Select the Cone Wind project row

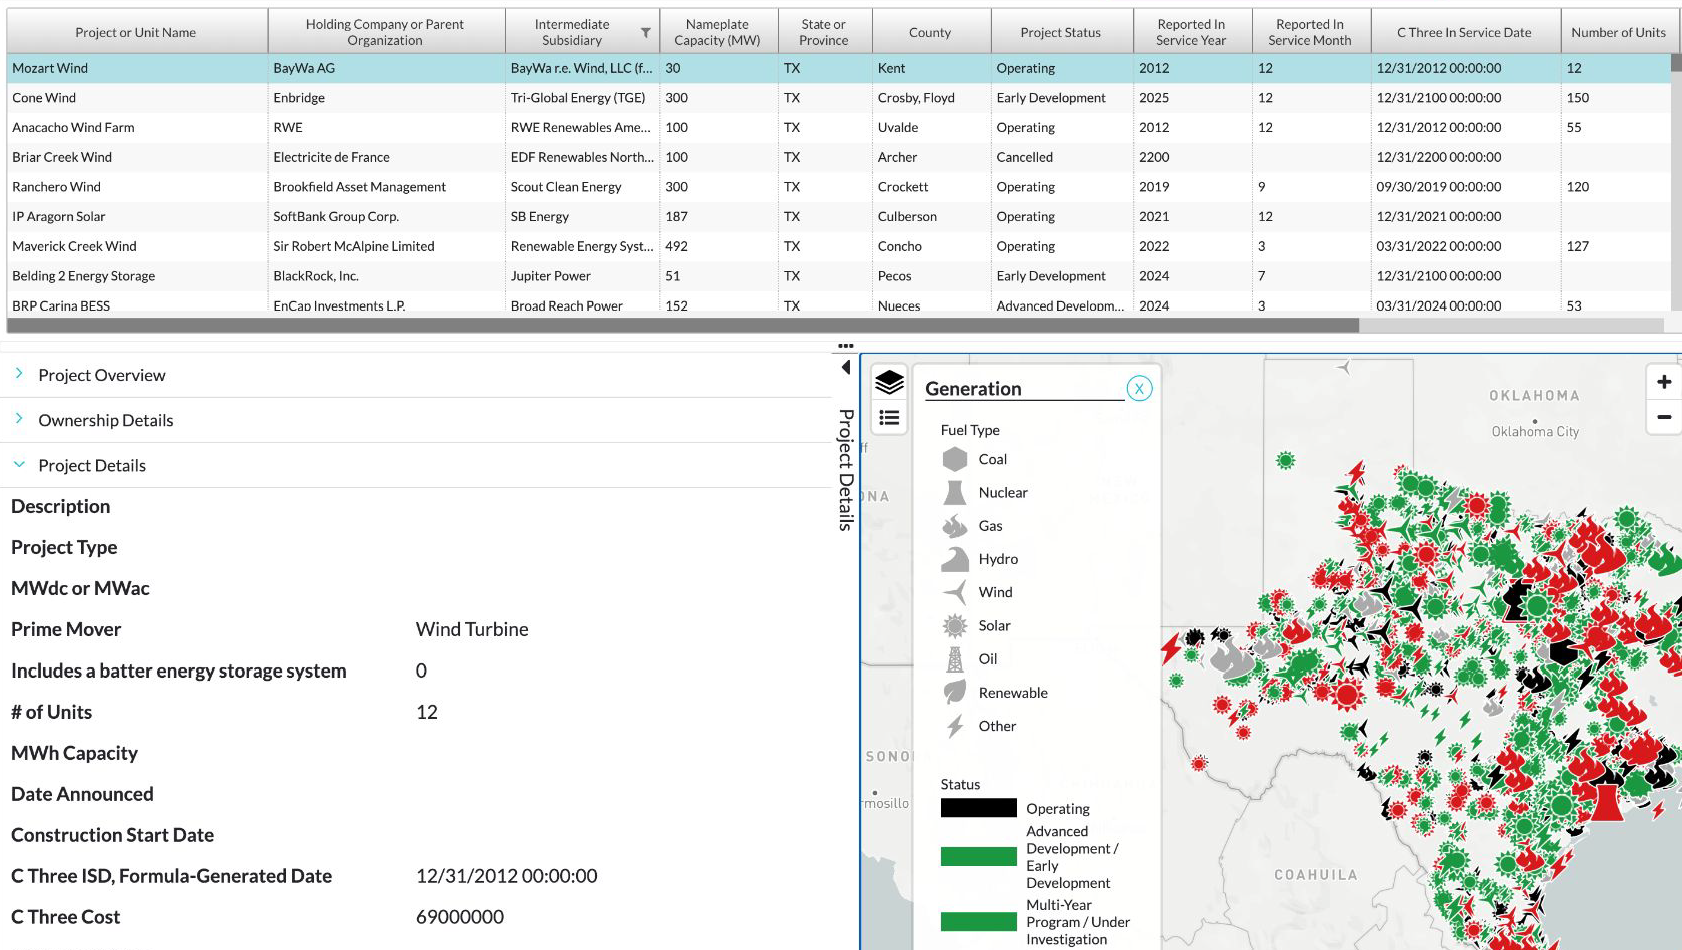pyautogui.click(x=838, y=98)
